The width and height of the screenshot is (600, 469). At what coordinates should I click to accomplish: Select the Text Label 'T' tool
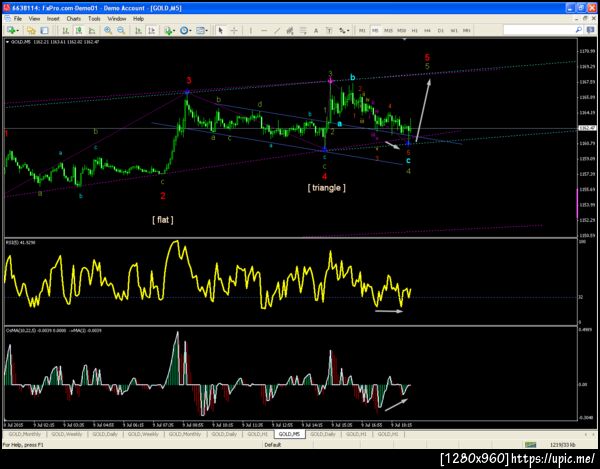[329, 31]
